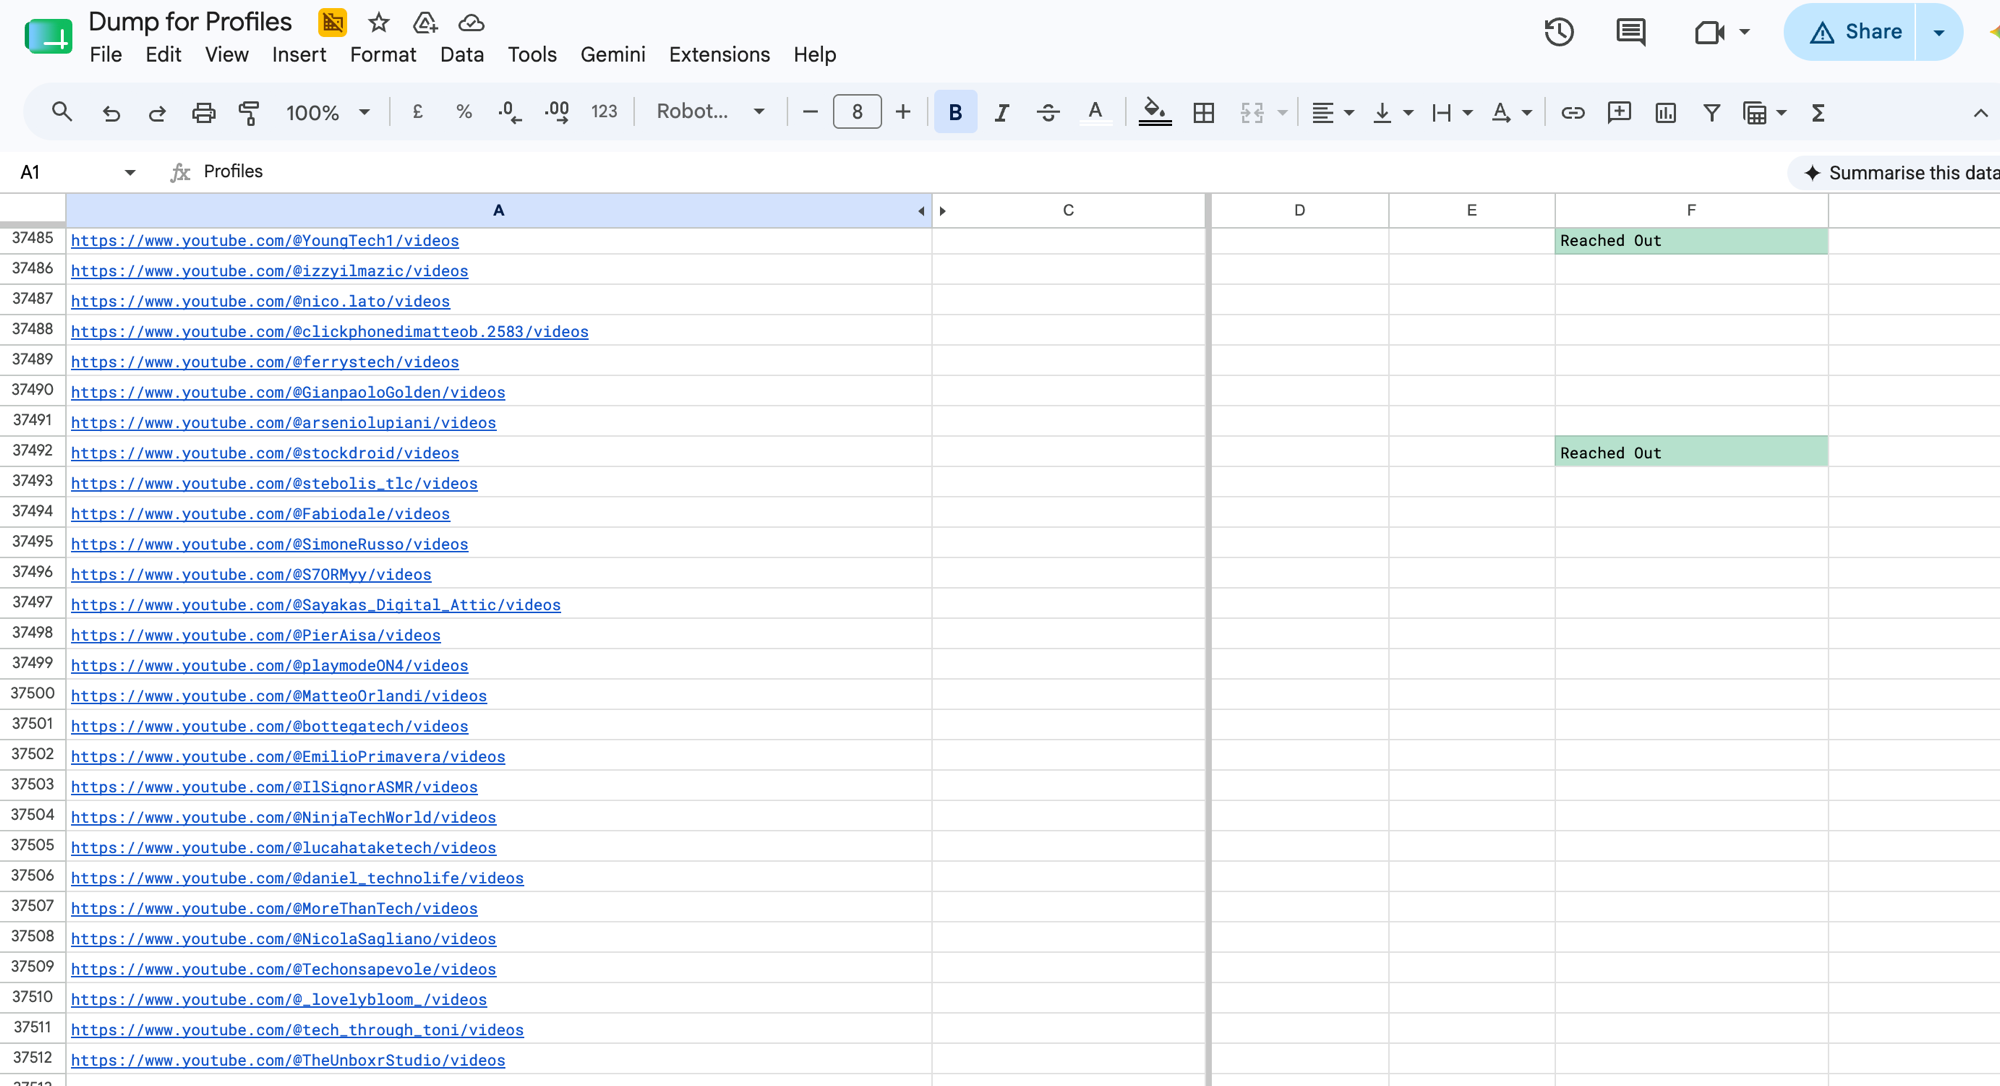Insert a link
The image size is (2000, 1086).
[x=1573, y=112]
